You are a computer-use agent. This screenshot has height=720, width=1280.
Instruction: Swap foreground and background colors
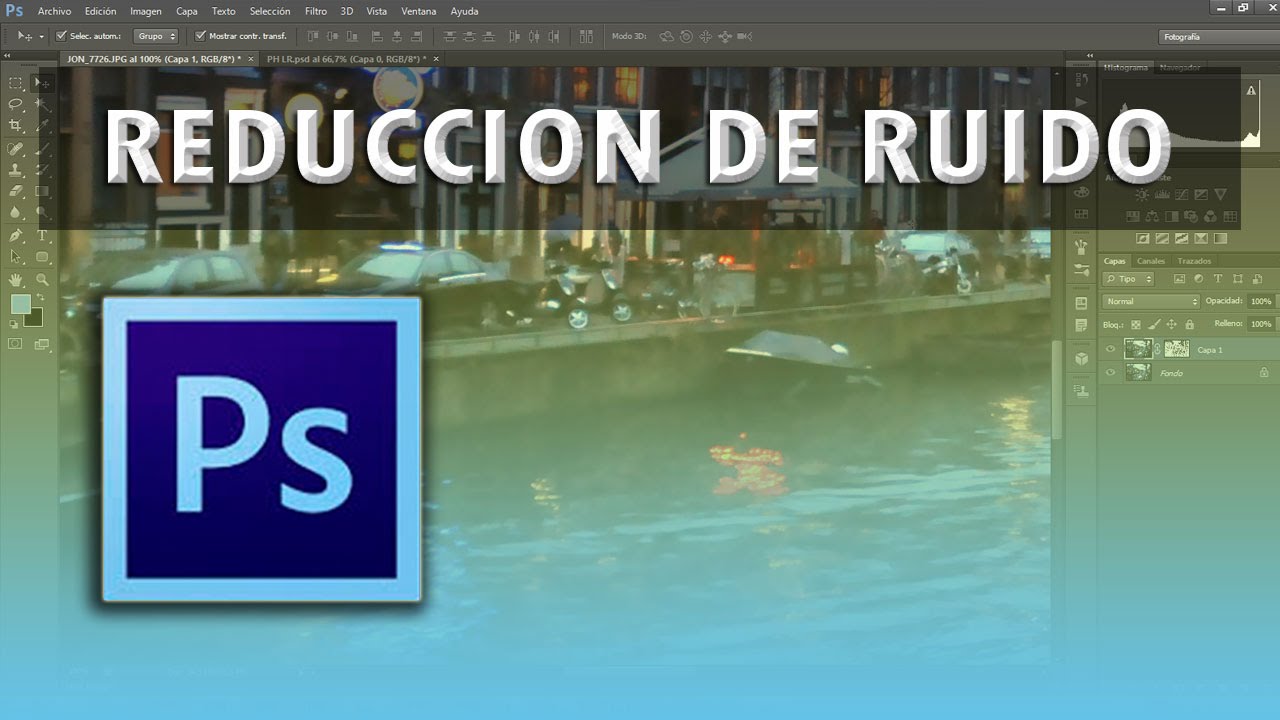pyautogui.click(x=41, y=298)
